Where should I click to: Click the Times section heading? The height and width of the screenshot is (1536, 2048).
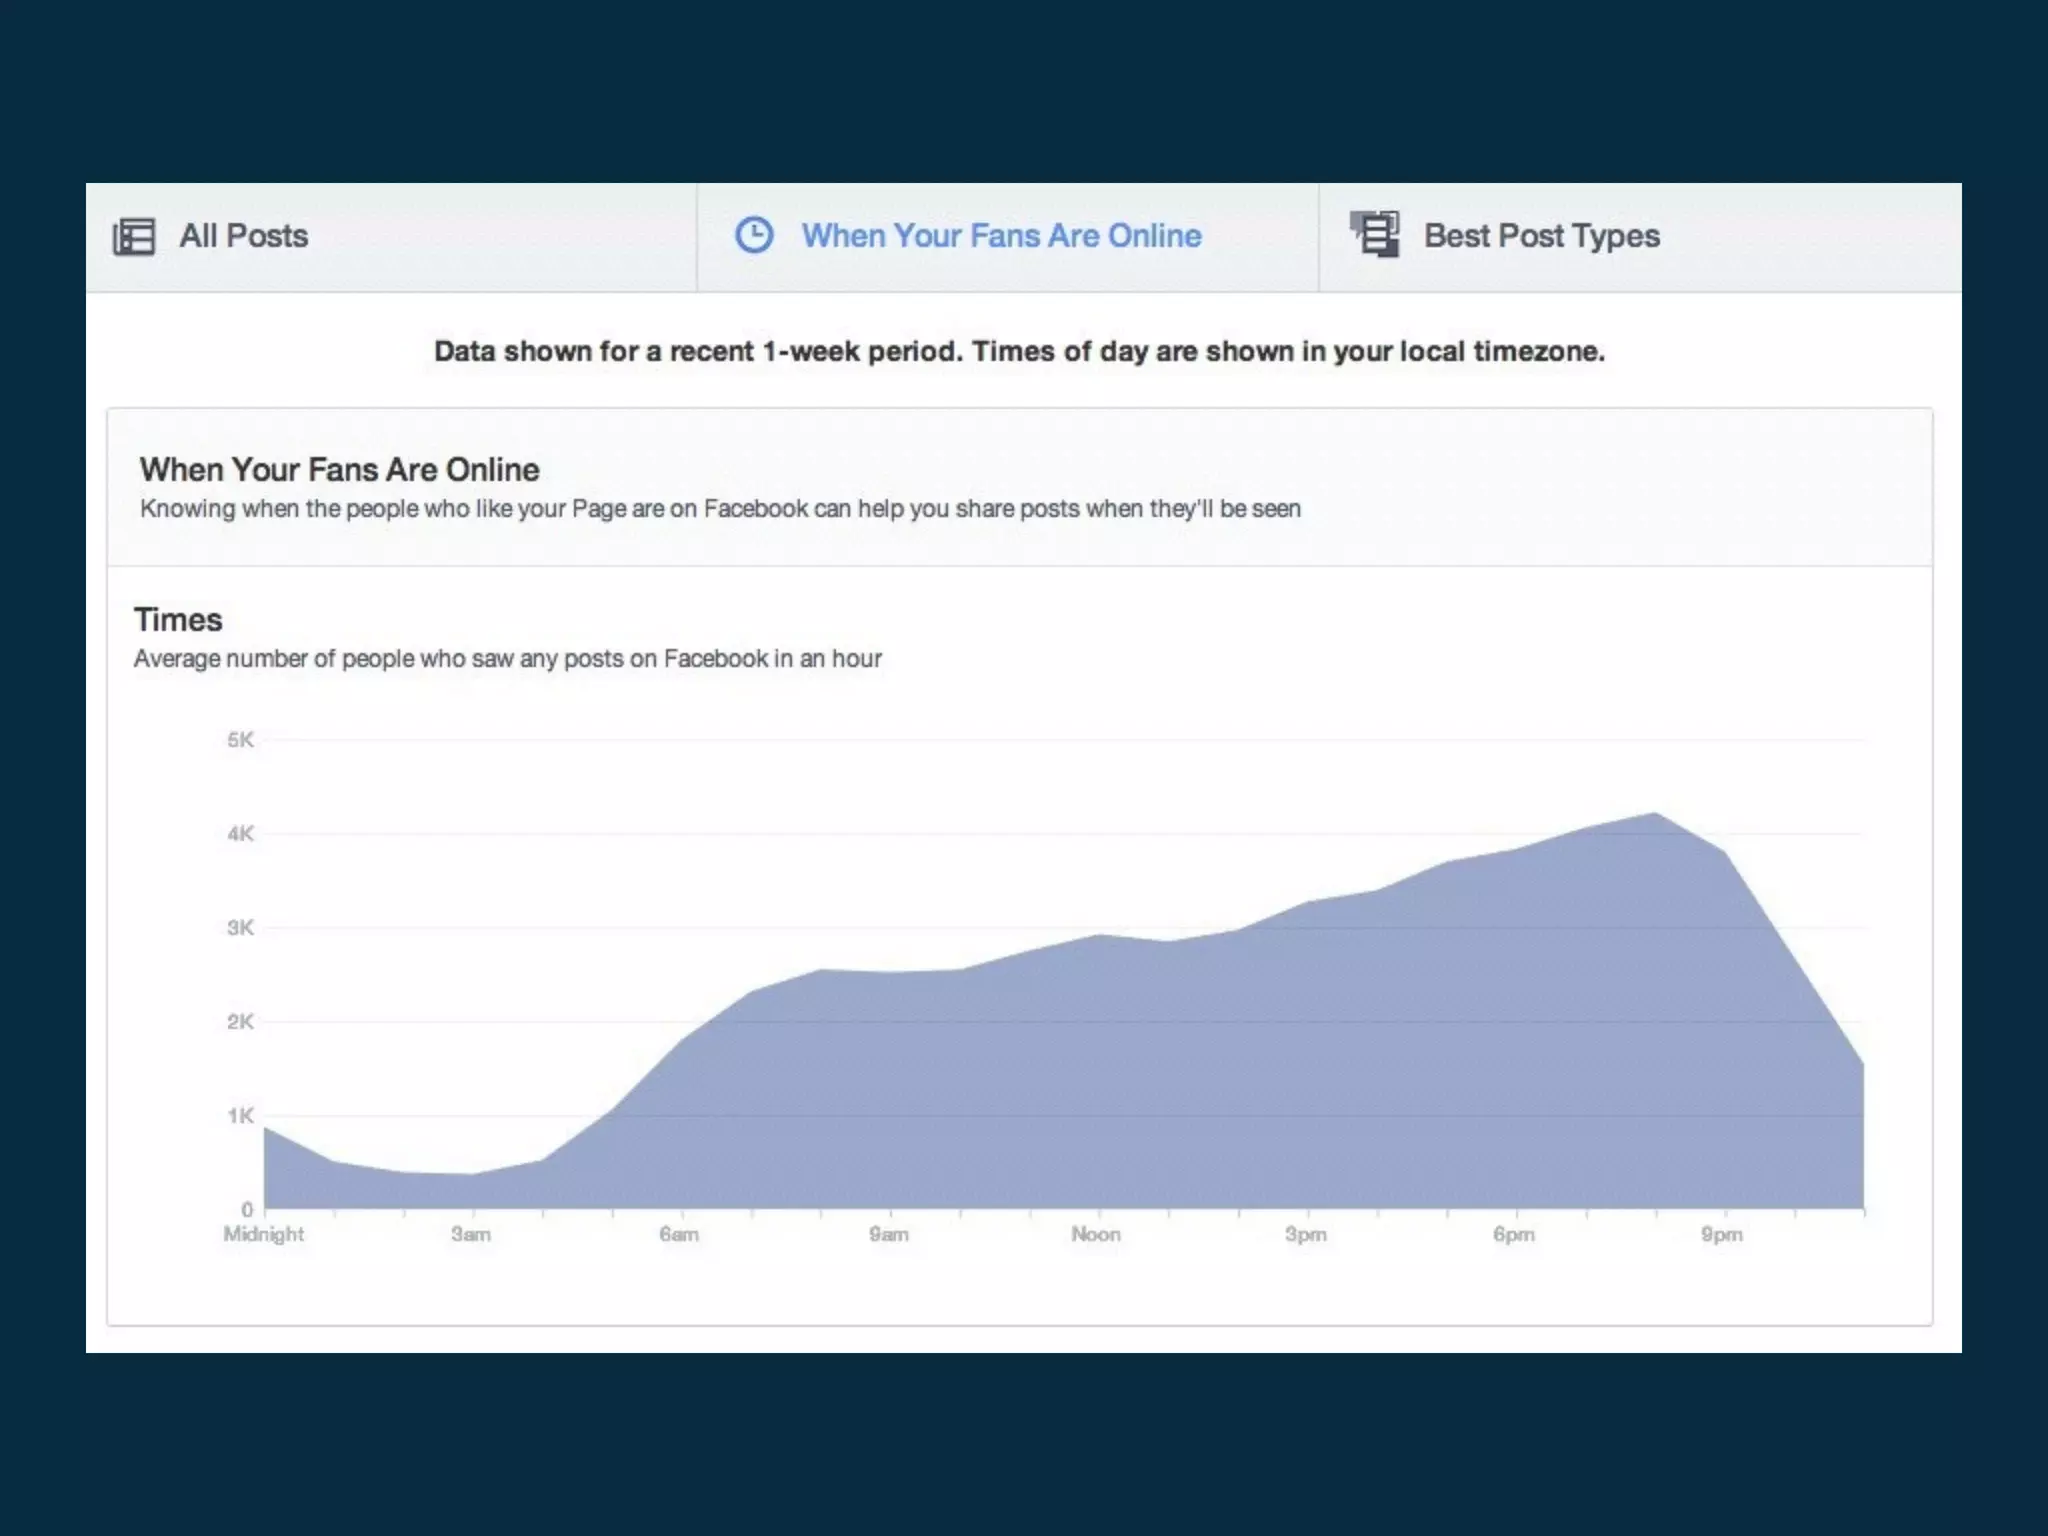178,620
